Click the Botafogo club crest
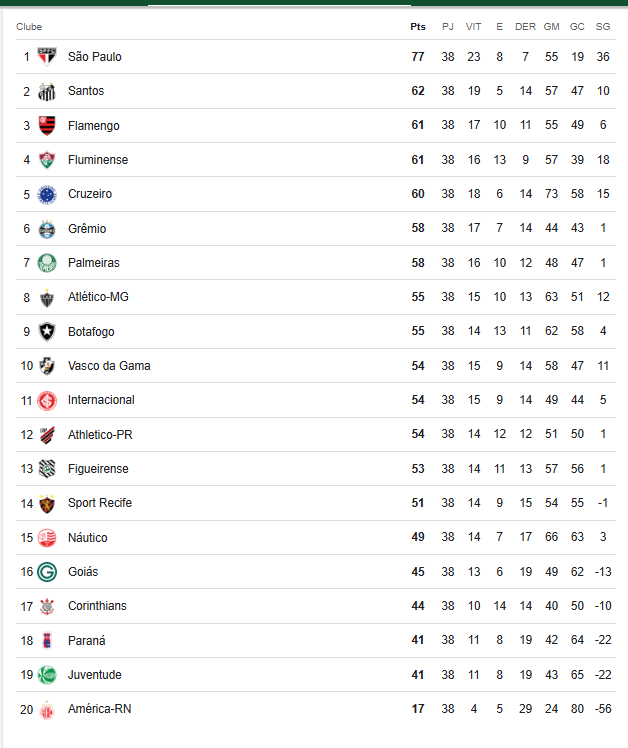Screen dimensions: 628x748 [x=47, y=331]
